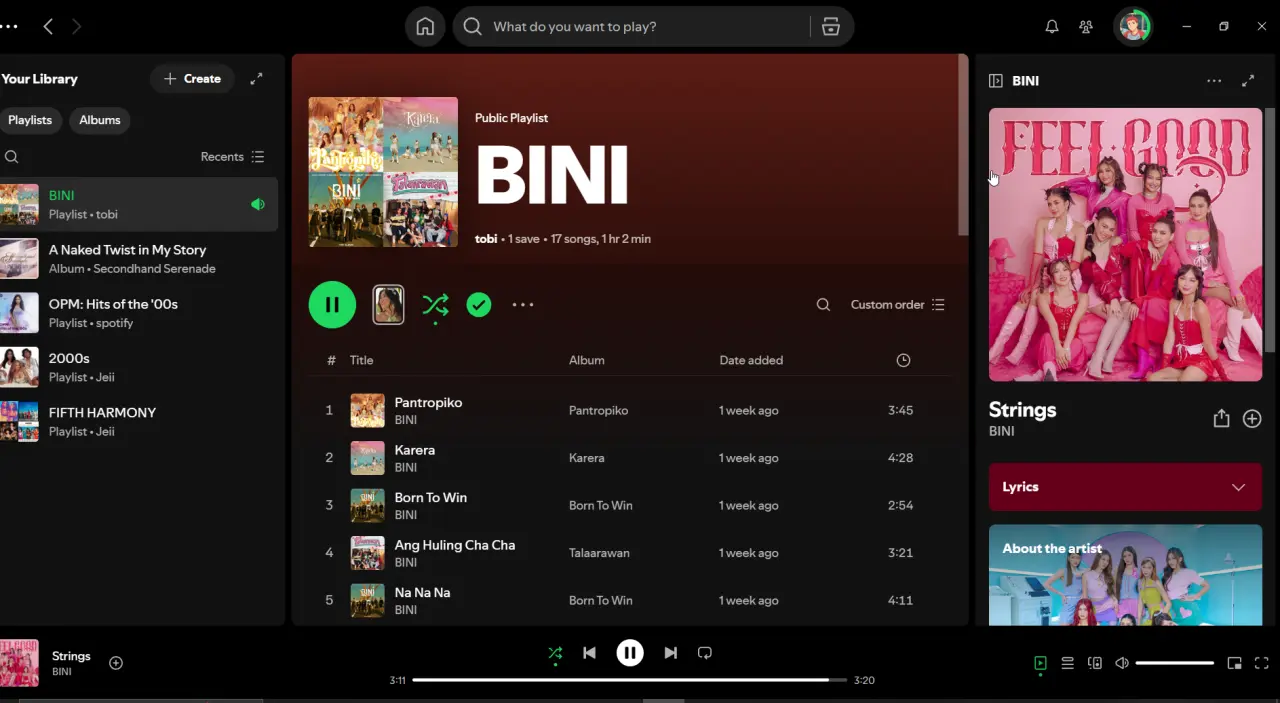The height and width of the screenshot is (703, 1280).
Task: Toggle shuffle in the bottom player bar
Action: 555,653
